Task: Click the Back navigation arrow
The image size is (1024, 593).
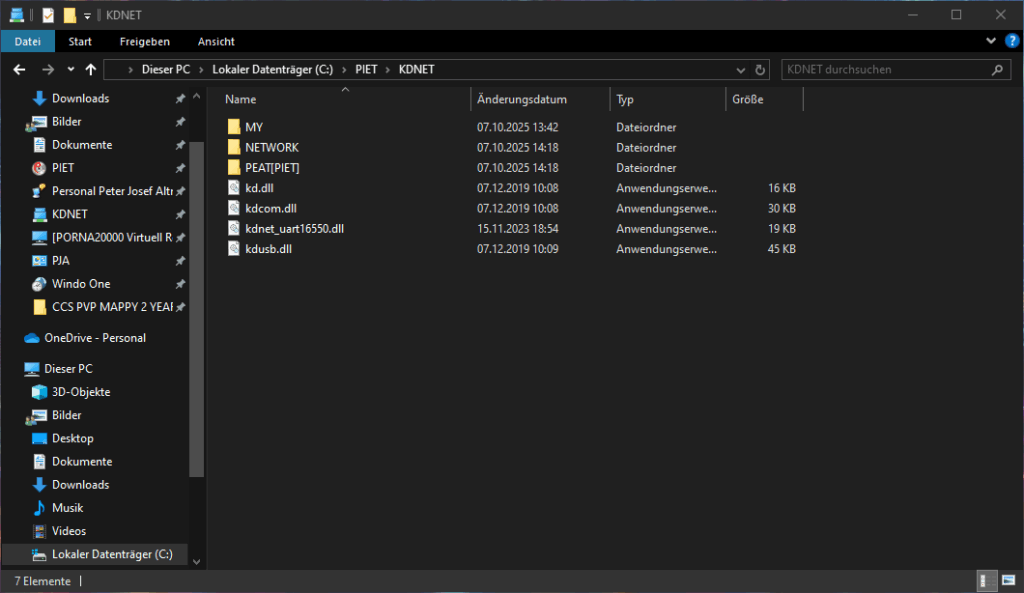Action: [19, 70]
